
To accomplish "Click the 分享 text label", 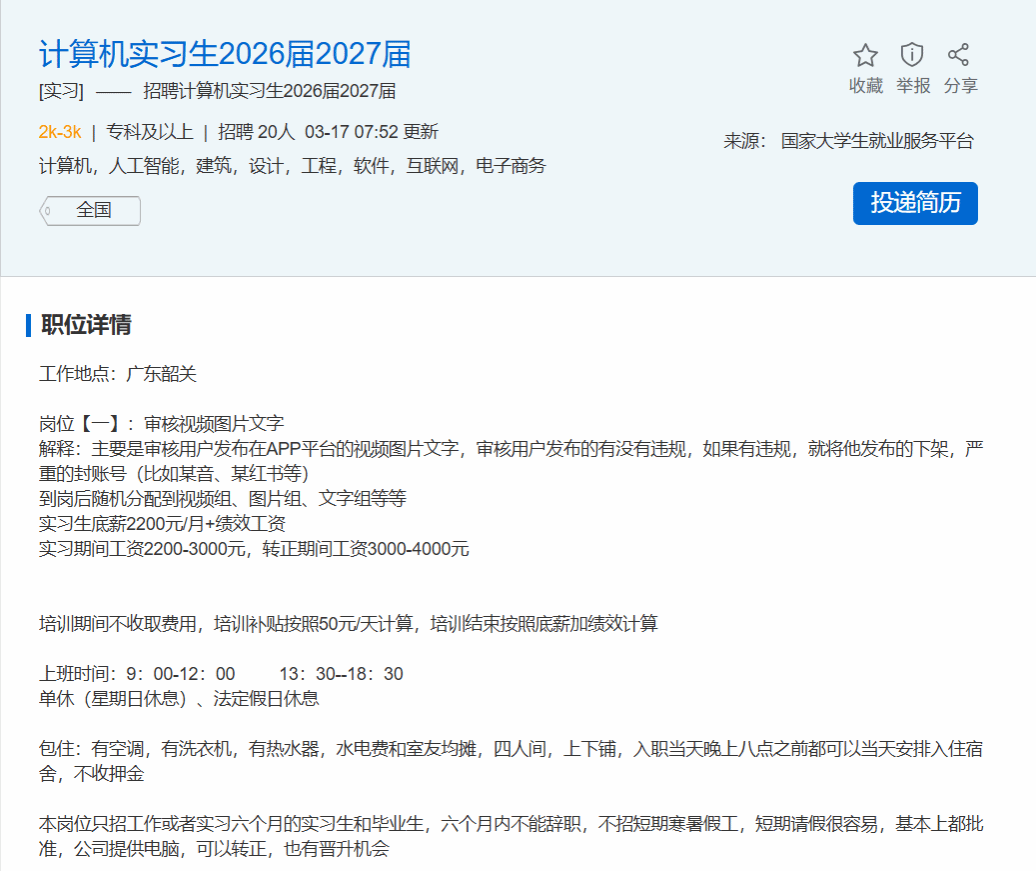I will pyautogui.click(x=960, y=86).
